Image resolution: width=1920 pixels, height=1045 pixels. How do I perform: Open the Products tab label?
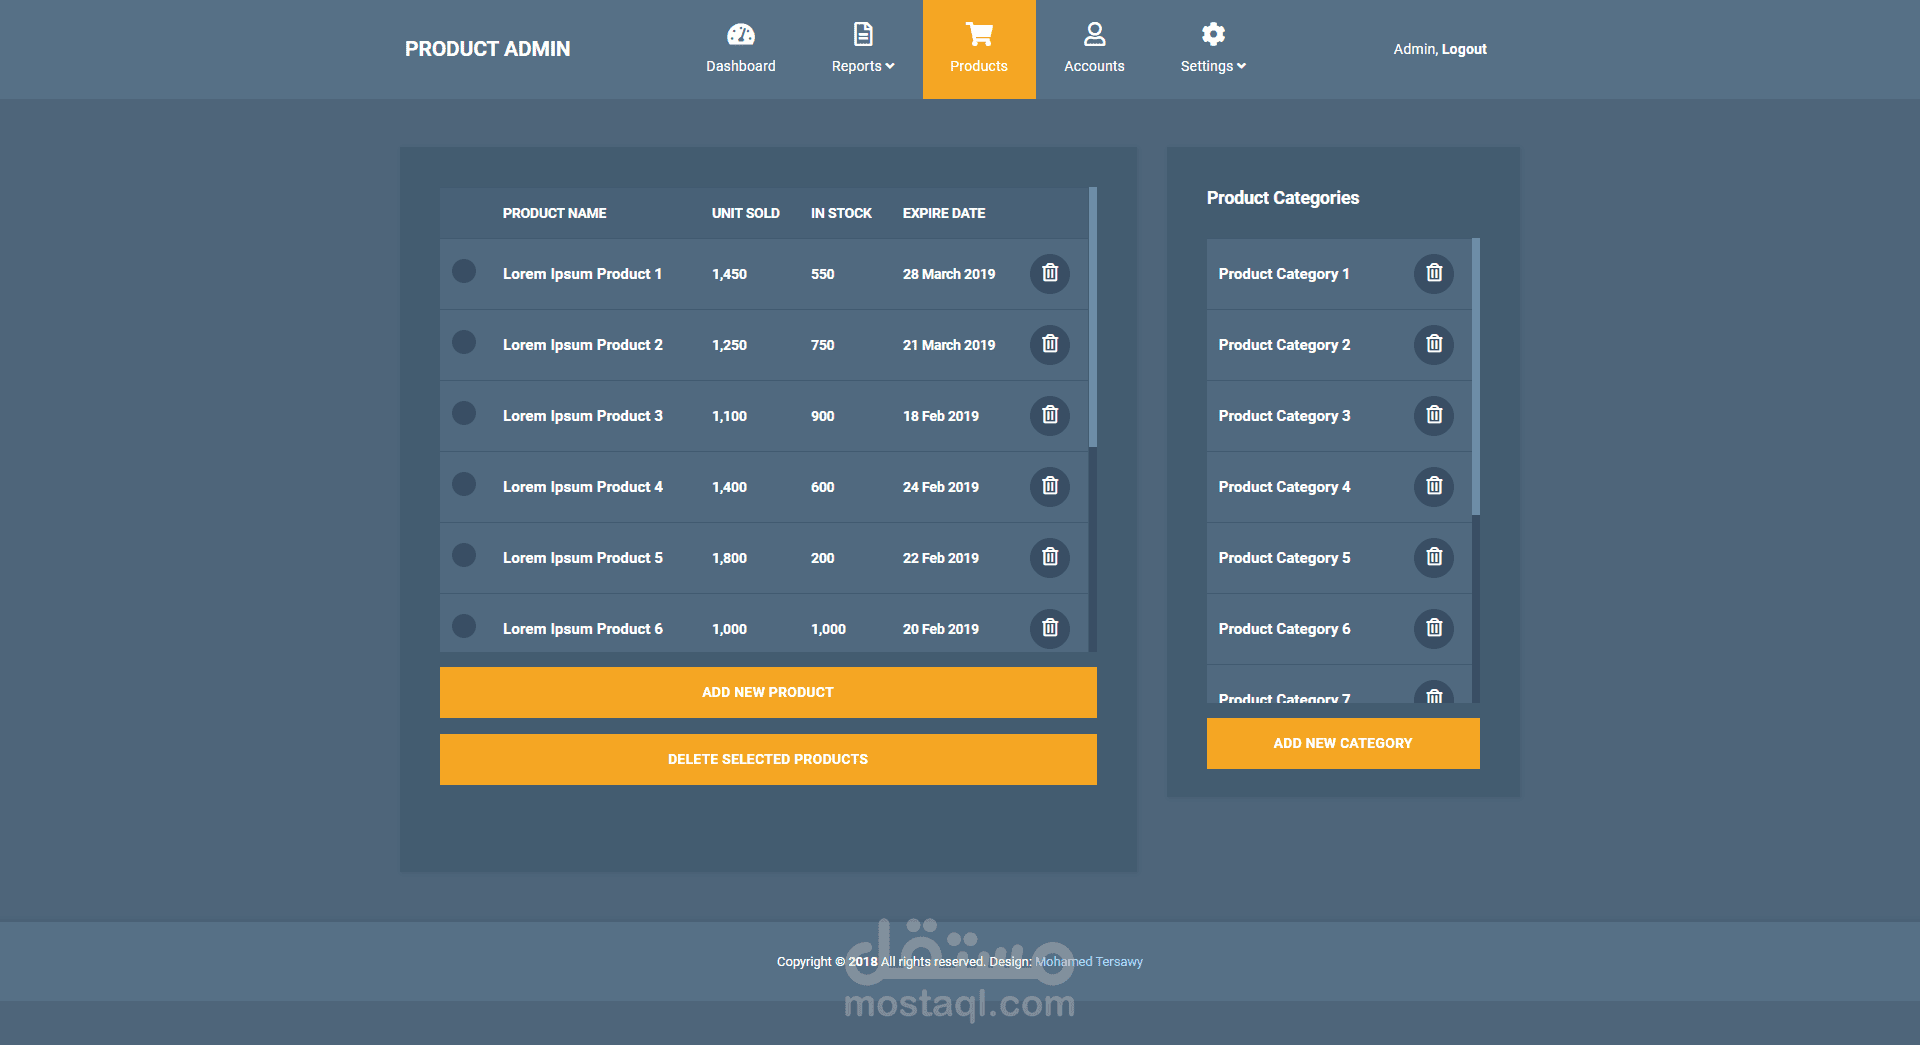tap(979, 66)
